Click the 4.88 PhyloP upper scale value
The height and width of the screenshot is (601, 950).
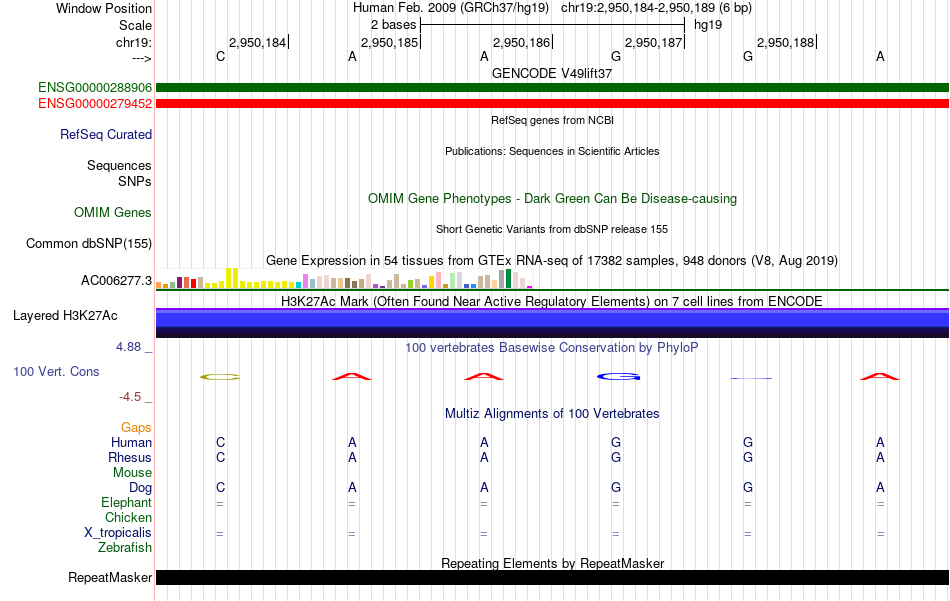click(128, 347)
